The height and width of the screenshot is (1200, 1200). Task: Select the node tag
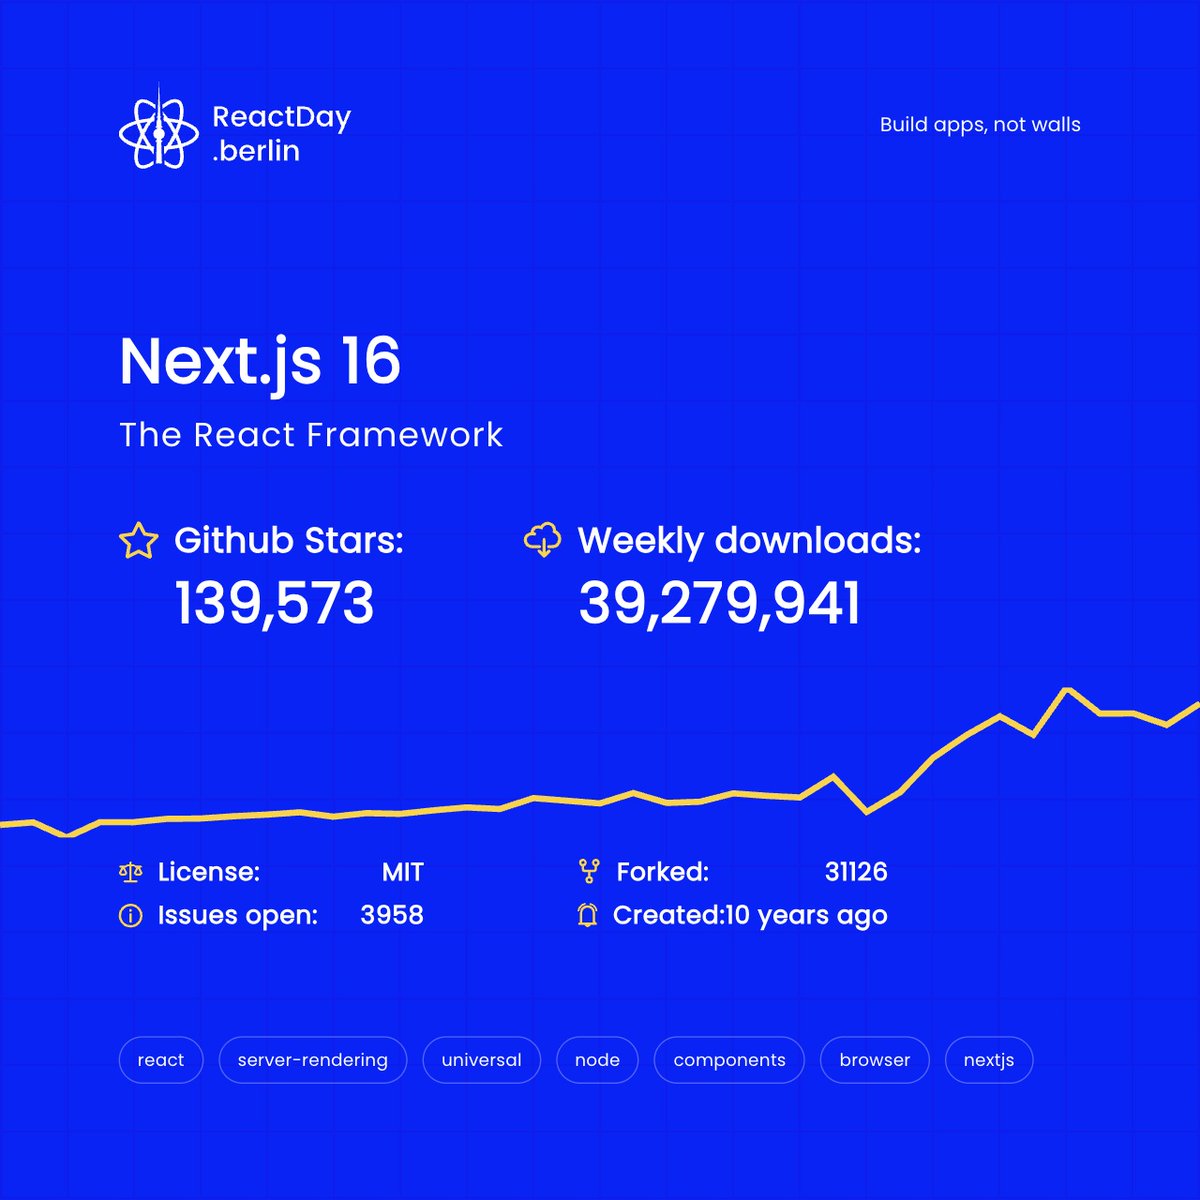598,1060
